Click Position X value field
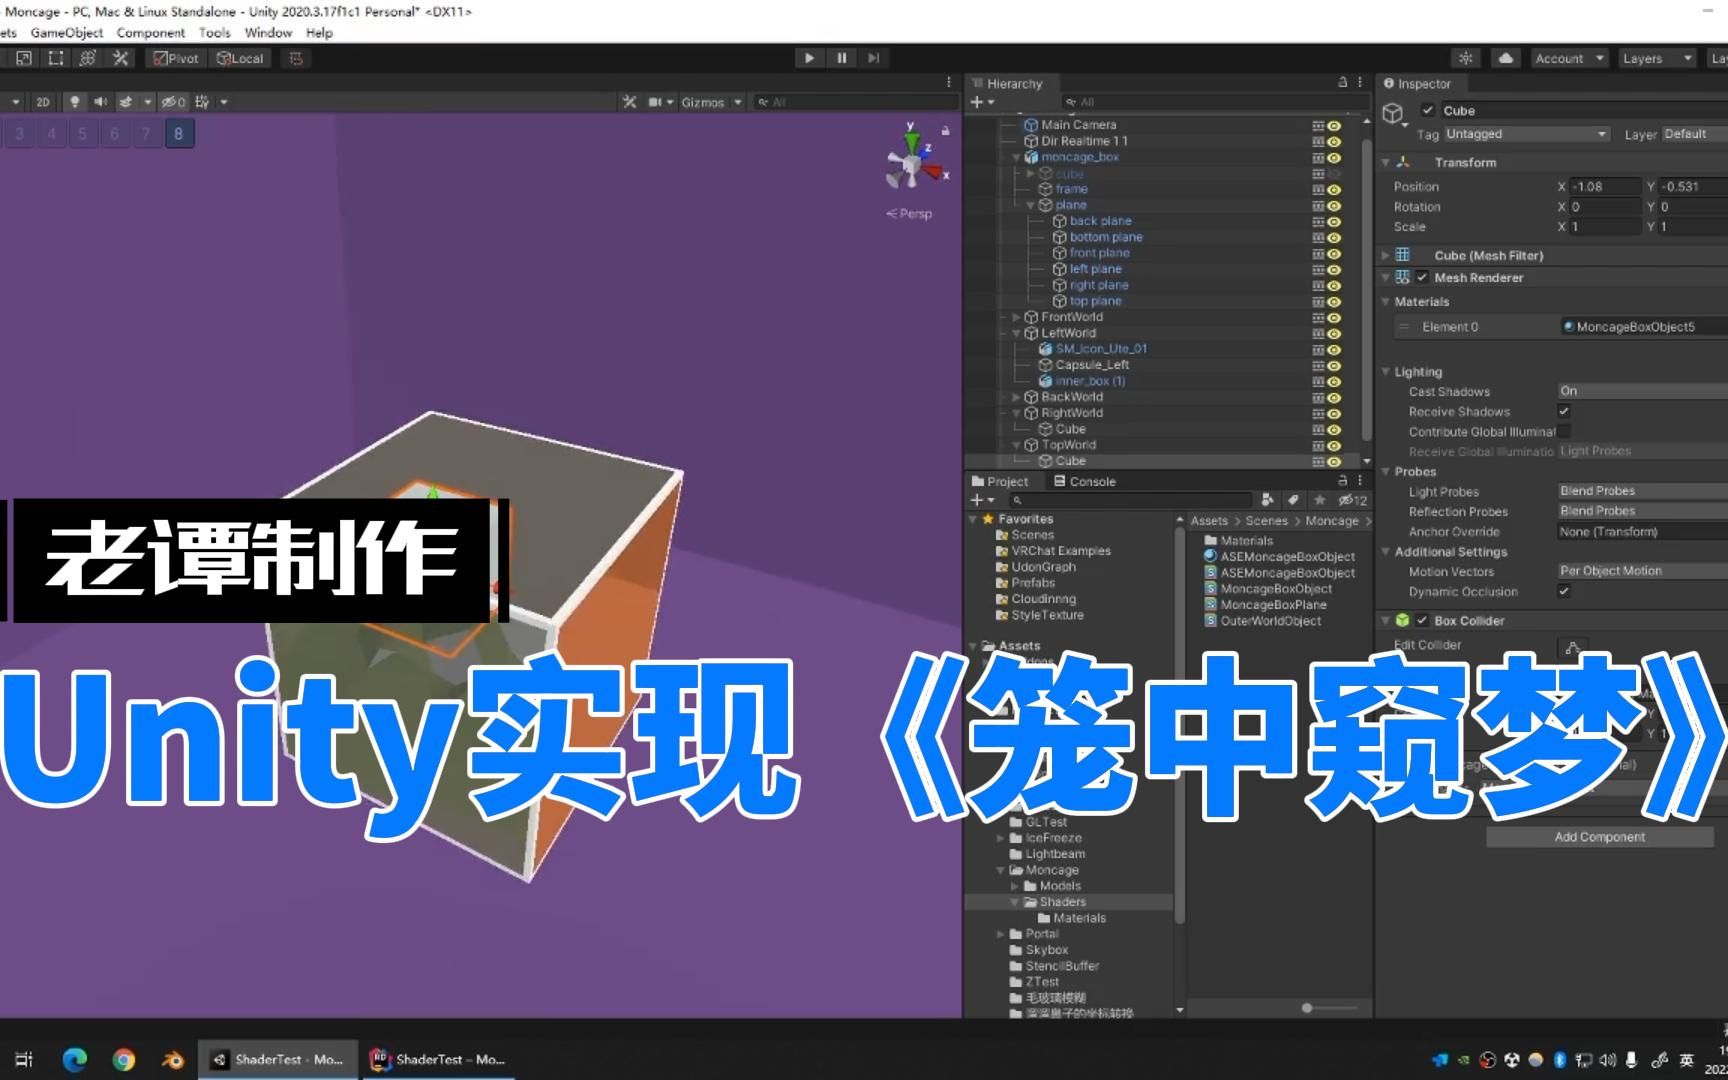Screen dimensions: 1728x1080 click(1604, 187)
